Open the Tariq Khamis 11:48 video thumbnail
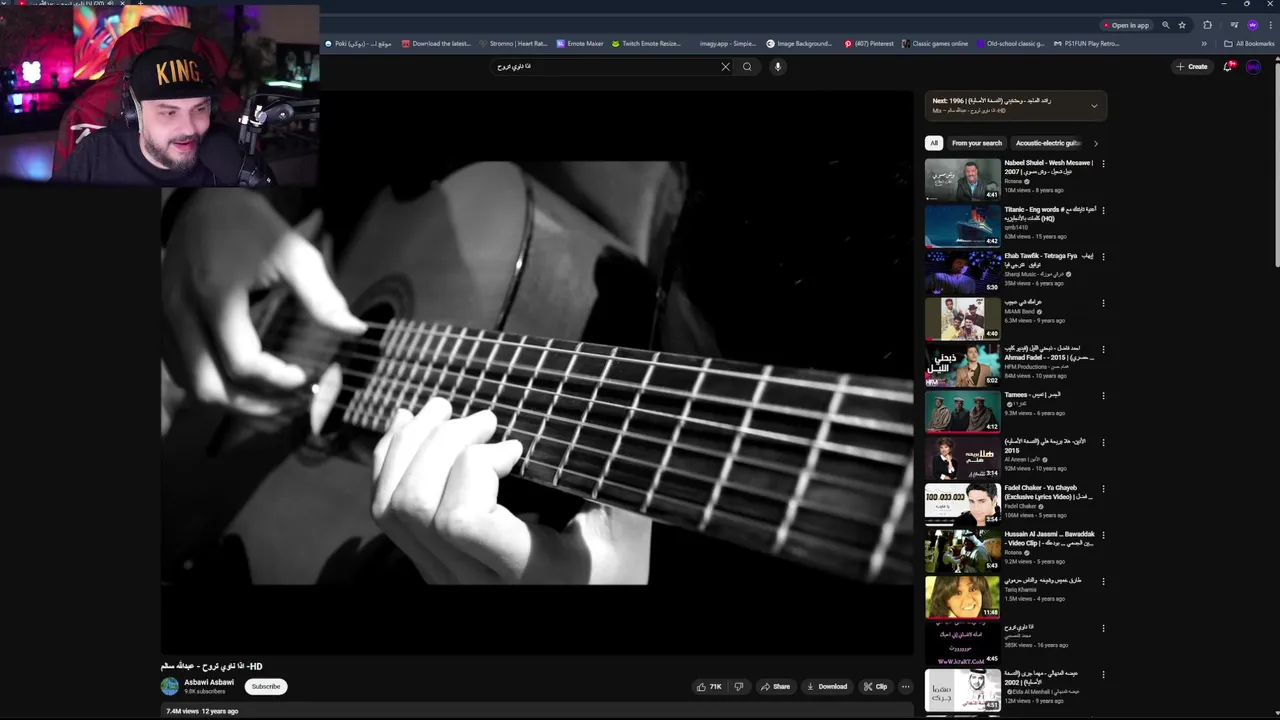This screenshot has height=720, width=1280. point(962,597)
